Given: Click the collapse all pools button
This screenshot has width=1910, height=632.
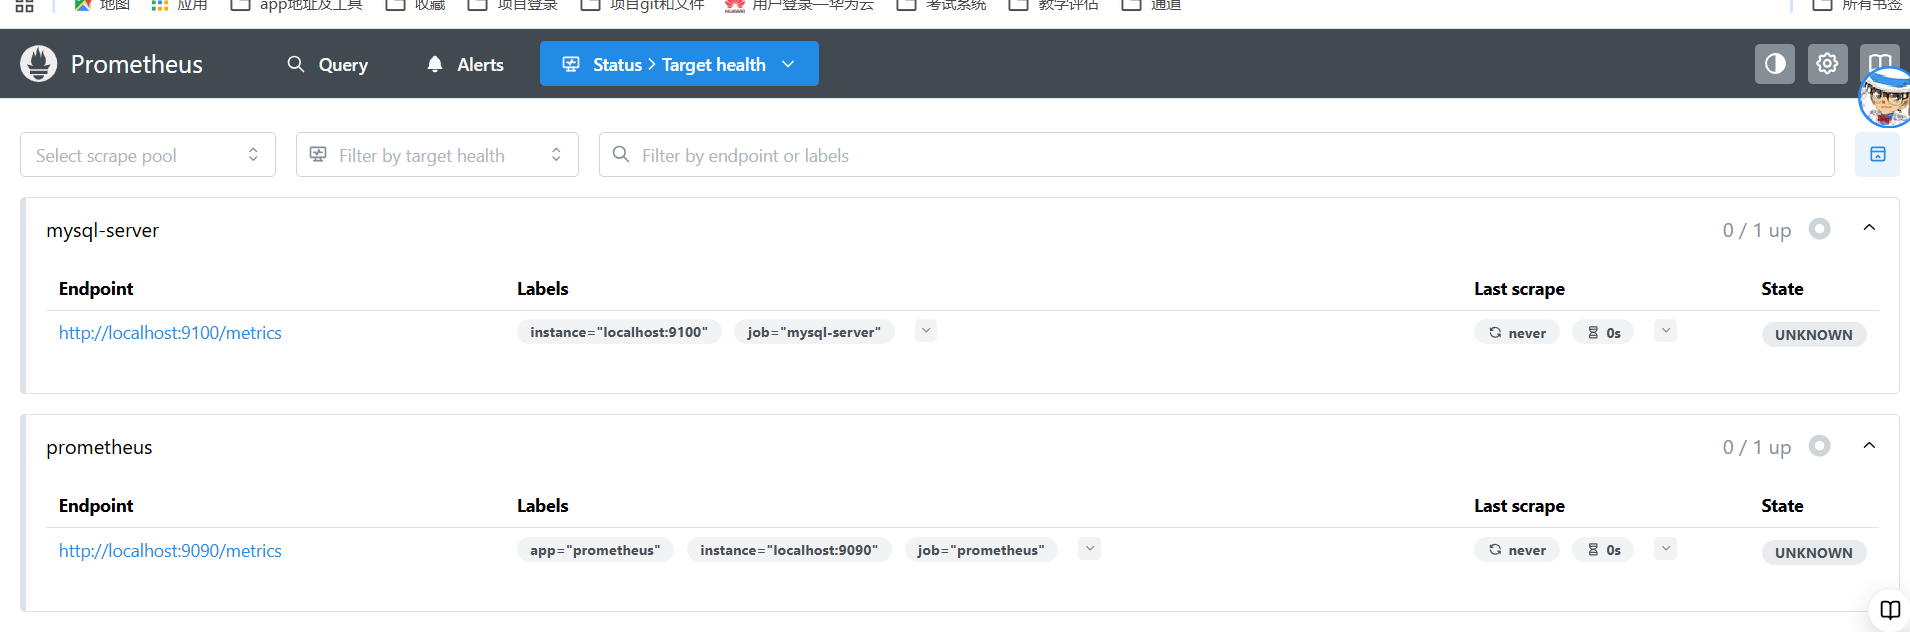Looking at the screenshot, I should 1877,155.
